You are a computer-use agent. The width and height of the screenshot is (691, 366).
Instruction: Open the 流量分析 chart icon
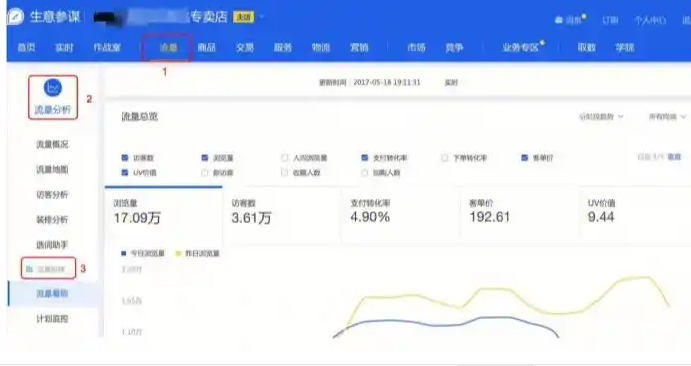click(53, 88)
